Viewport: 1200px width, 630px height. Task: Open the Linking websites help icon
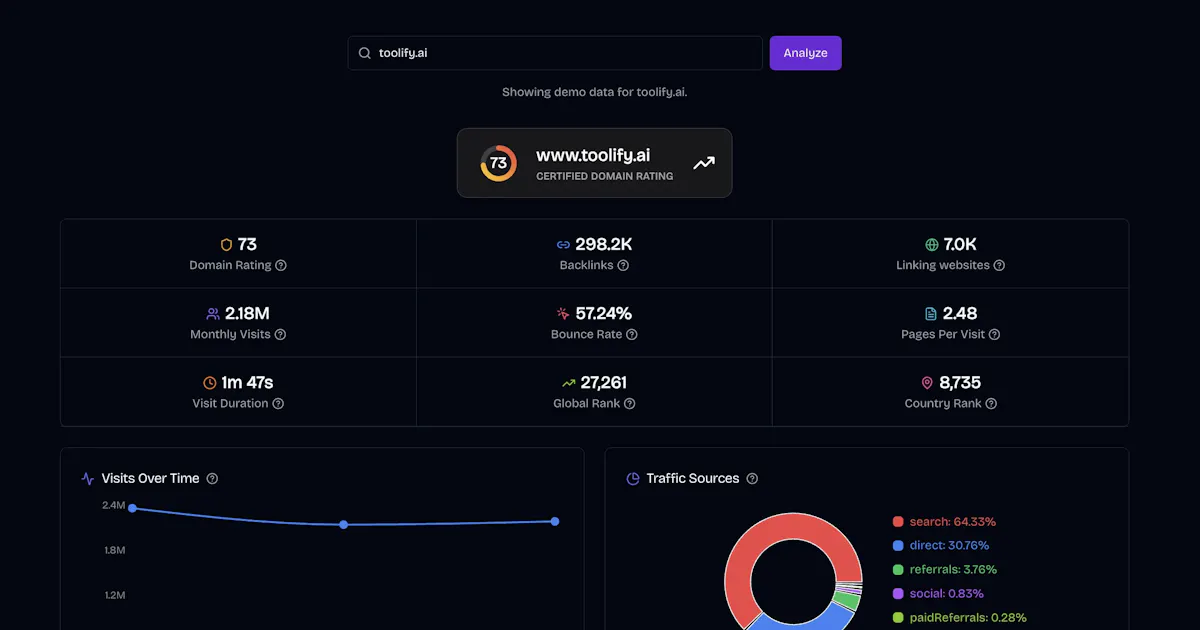point(999,266)
